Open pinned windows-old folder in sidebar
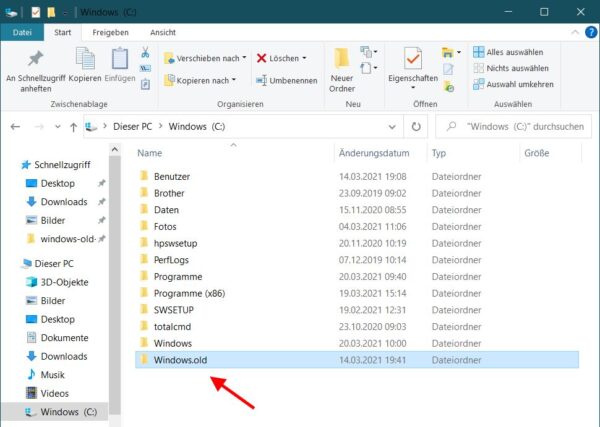Screen dimensions: 600x427 click(x=62, y=239)
